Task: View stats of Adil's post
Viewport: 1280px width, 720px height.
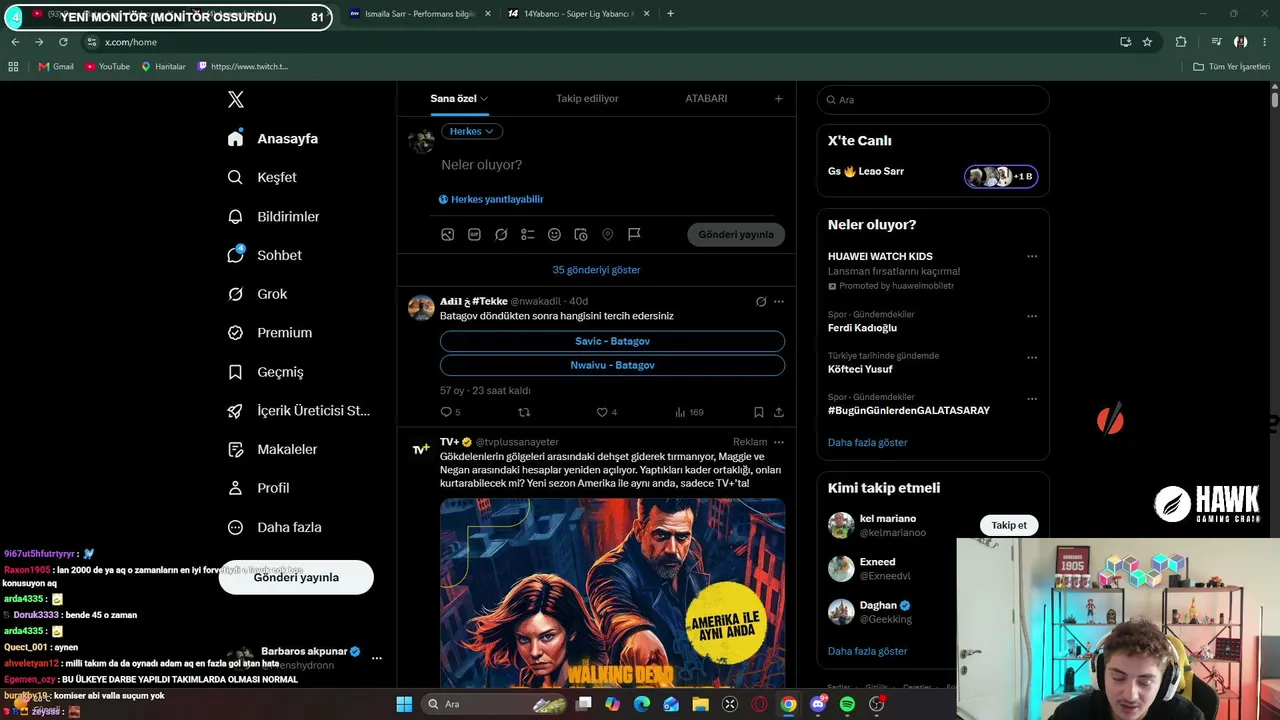Action: 689,412
